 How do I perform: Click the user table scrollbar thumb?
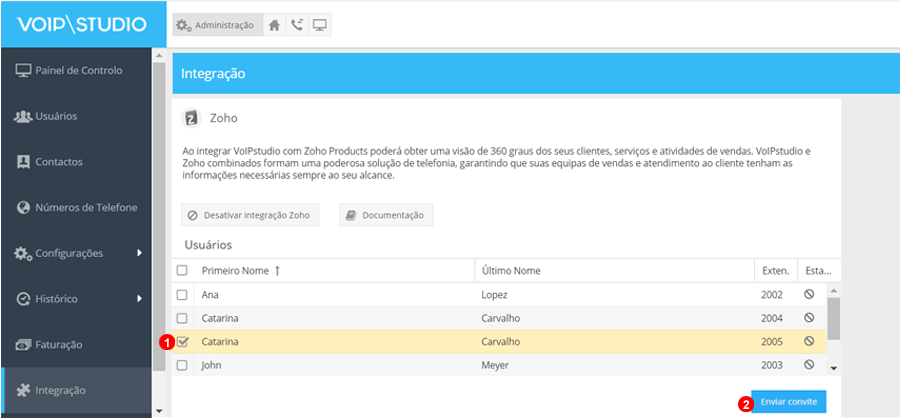[834, 318]
